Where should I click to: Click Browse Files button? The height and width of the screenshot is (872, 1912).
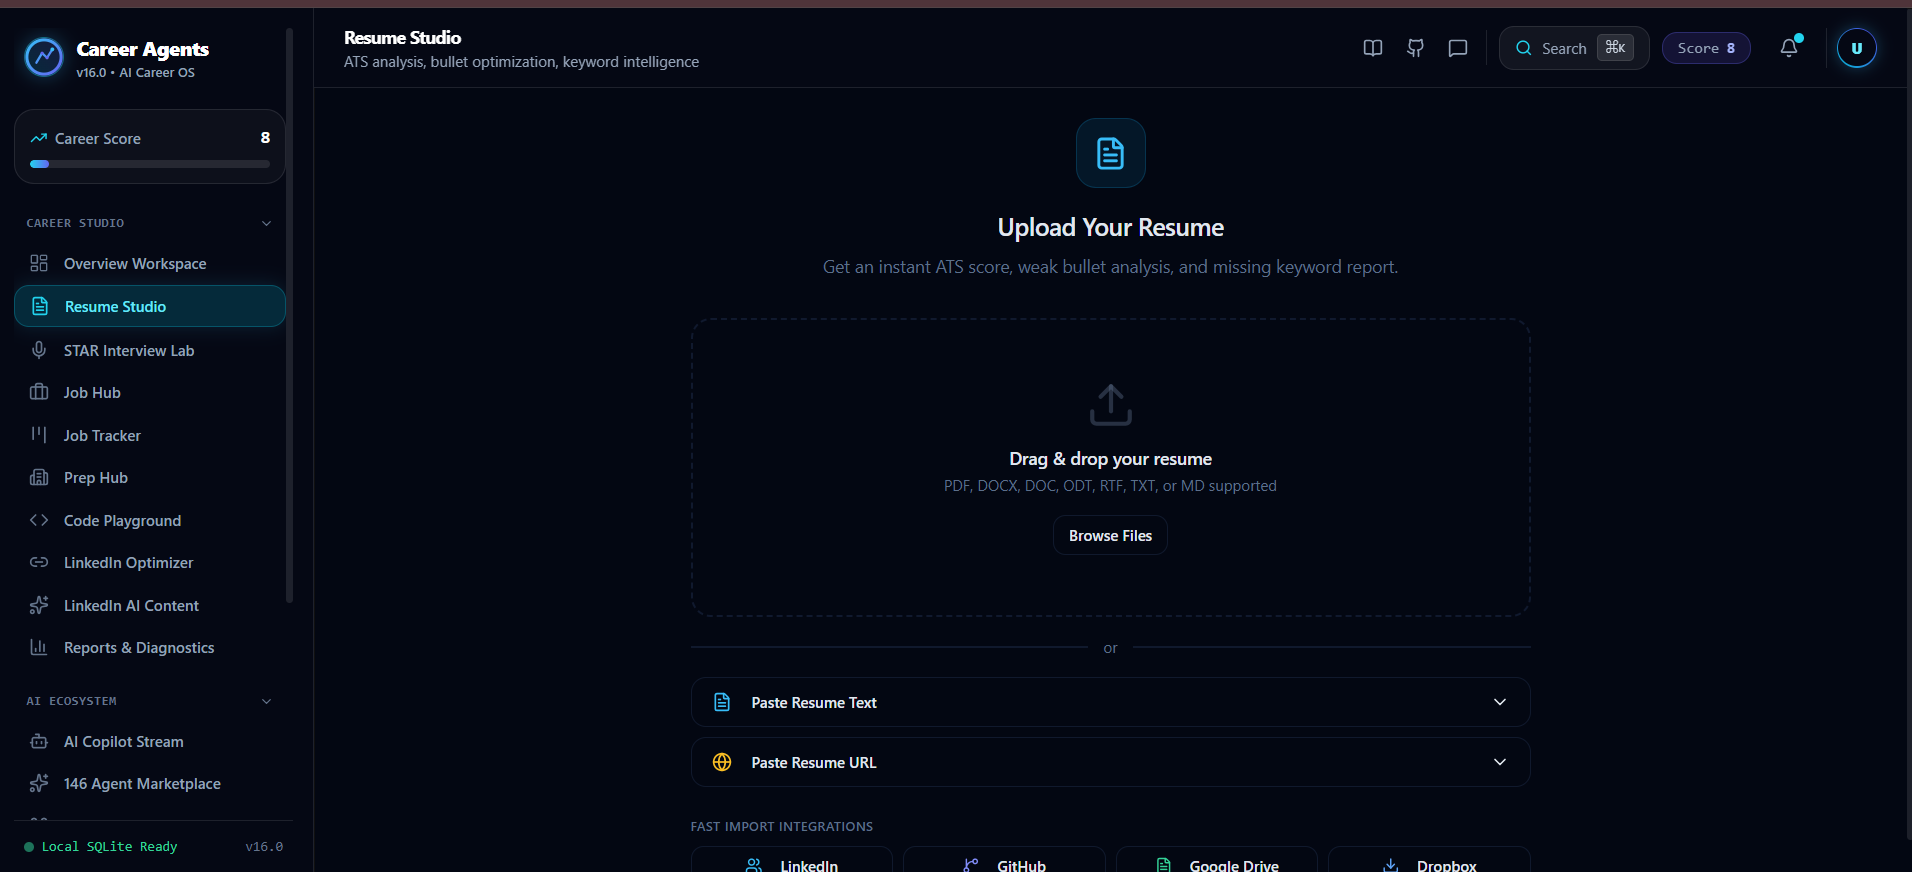(x=1110, y=536)
